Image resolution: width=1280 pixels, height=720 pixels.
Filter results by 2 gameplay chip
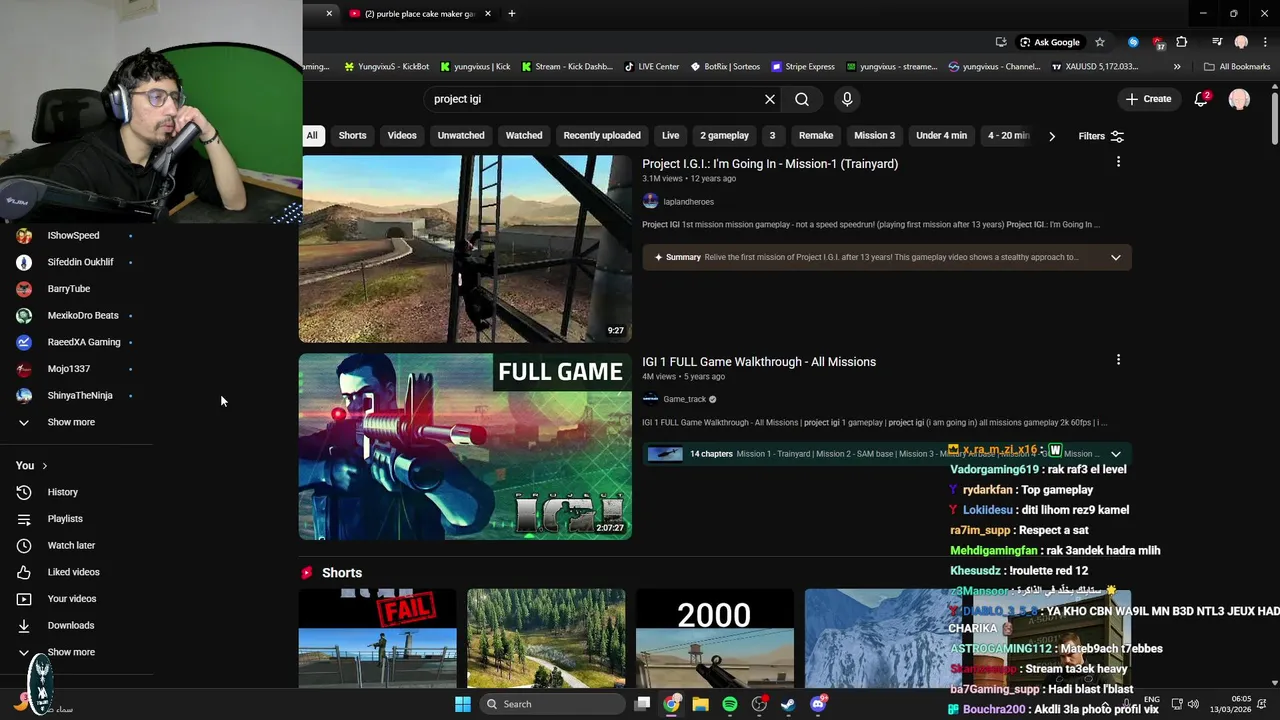pos(724,136)
